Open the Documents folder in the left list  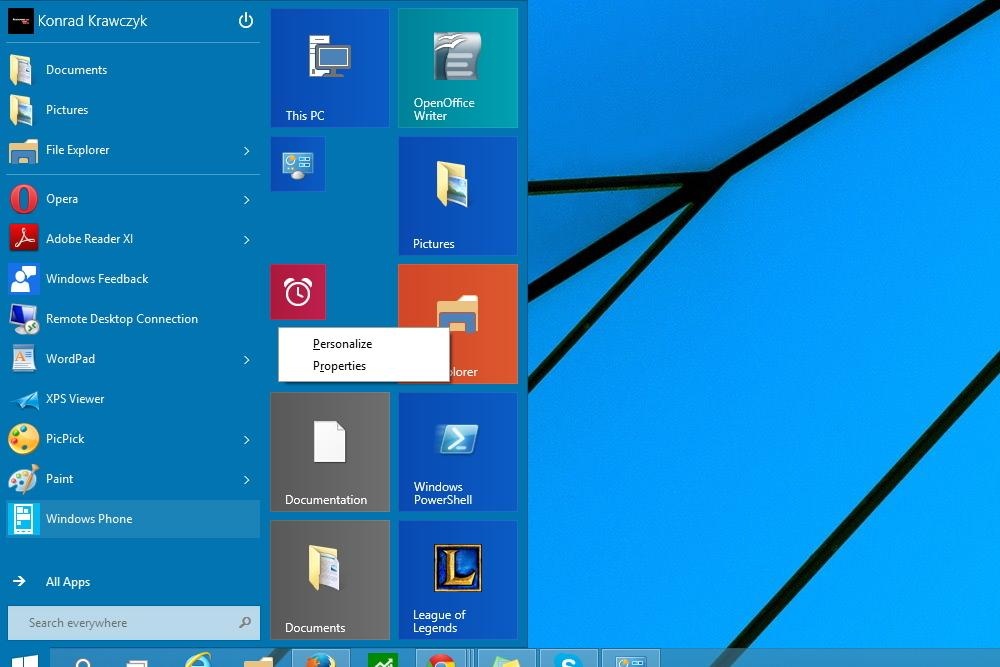133,70
